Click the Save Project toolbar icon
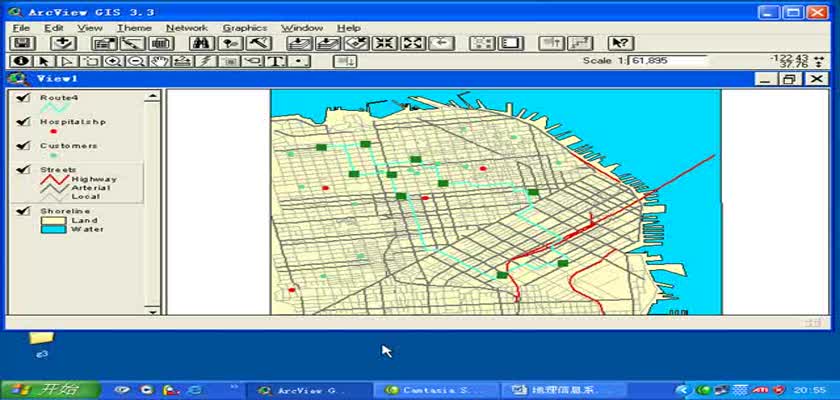Image resolution: width=840 pixels, height=400 pixels. [24, 43]
